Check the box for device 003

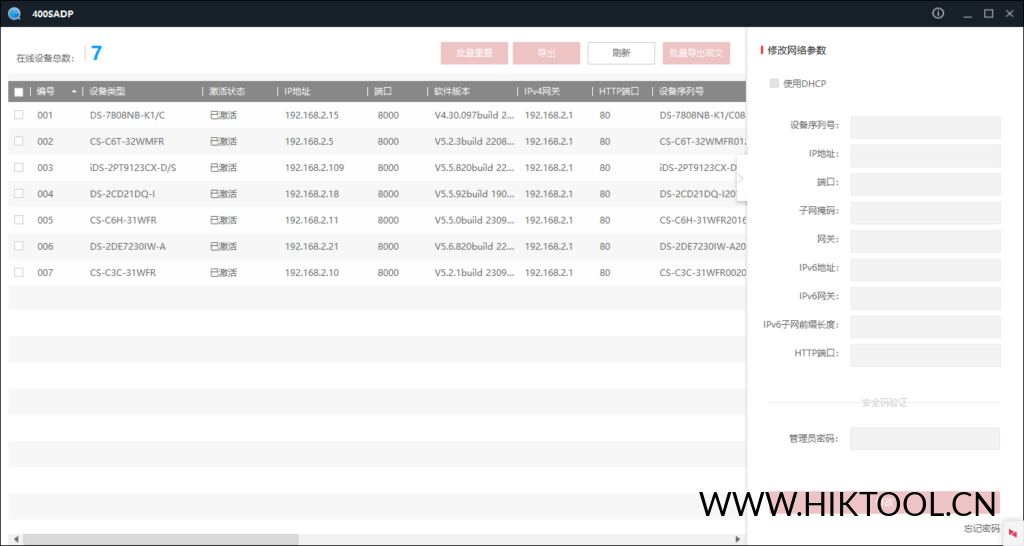(19, 167)
